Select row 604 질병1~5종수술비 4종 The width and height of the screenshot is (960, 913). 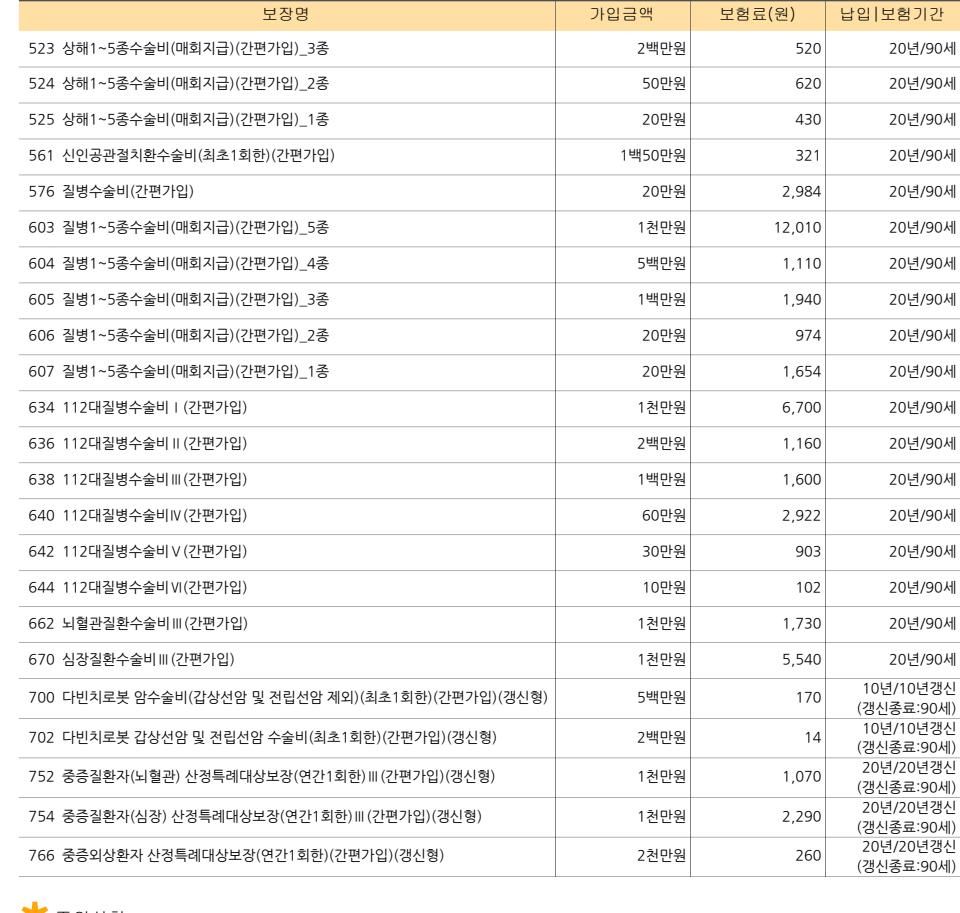[x=489, y=264]
